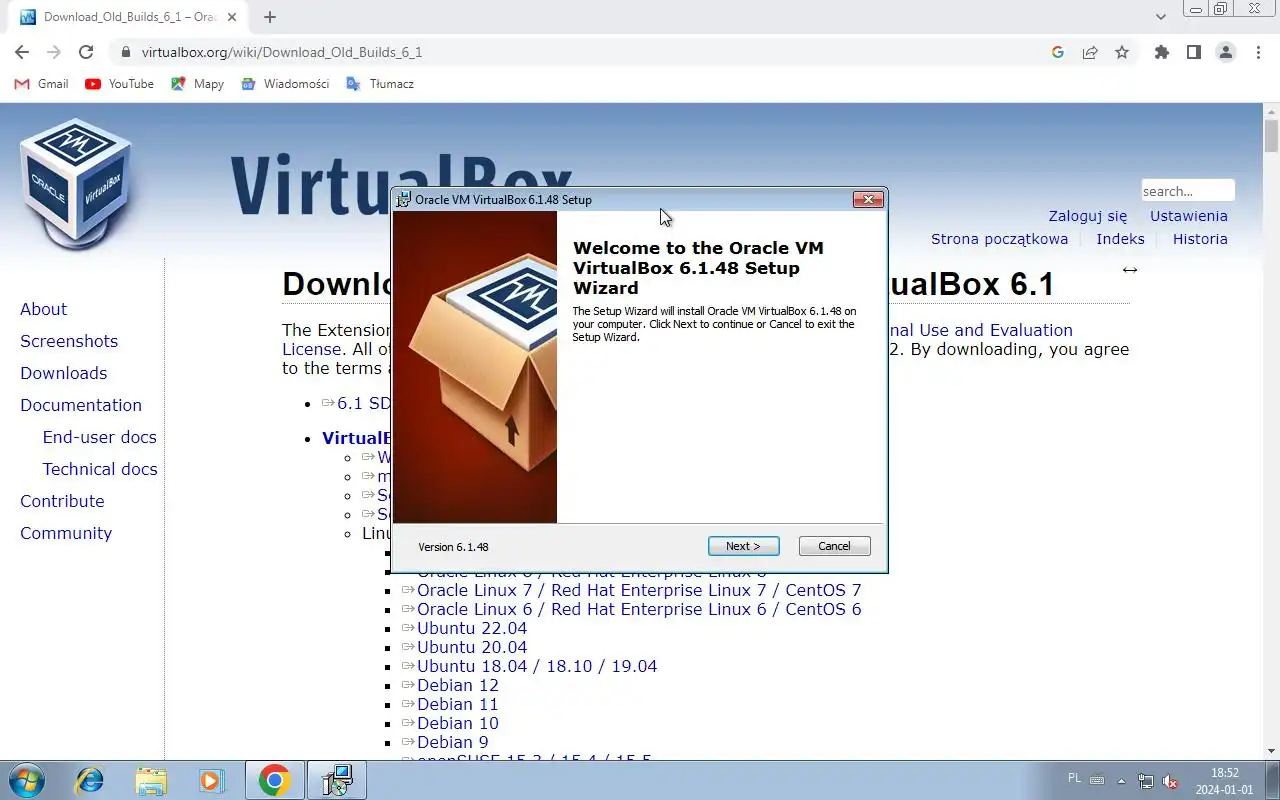Viewport: 1280px width, 800px height.
Task: Go forward in Chrome
Action: [x=54, y=52]
